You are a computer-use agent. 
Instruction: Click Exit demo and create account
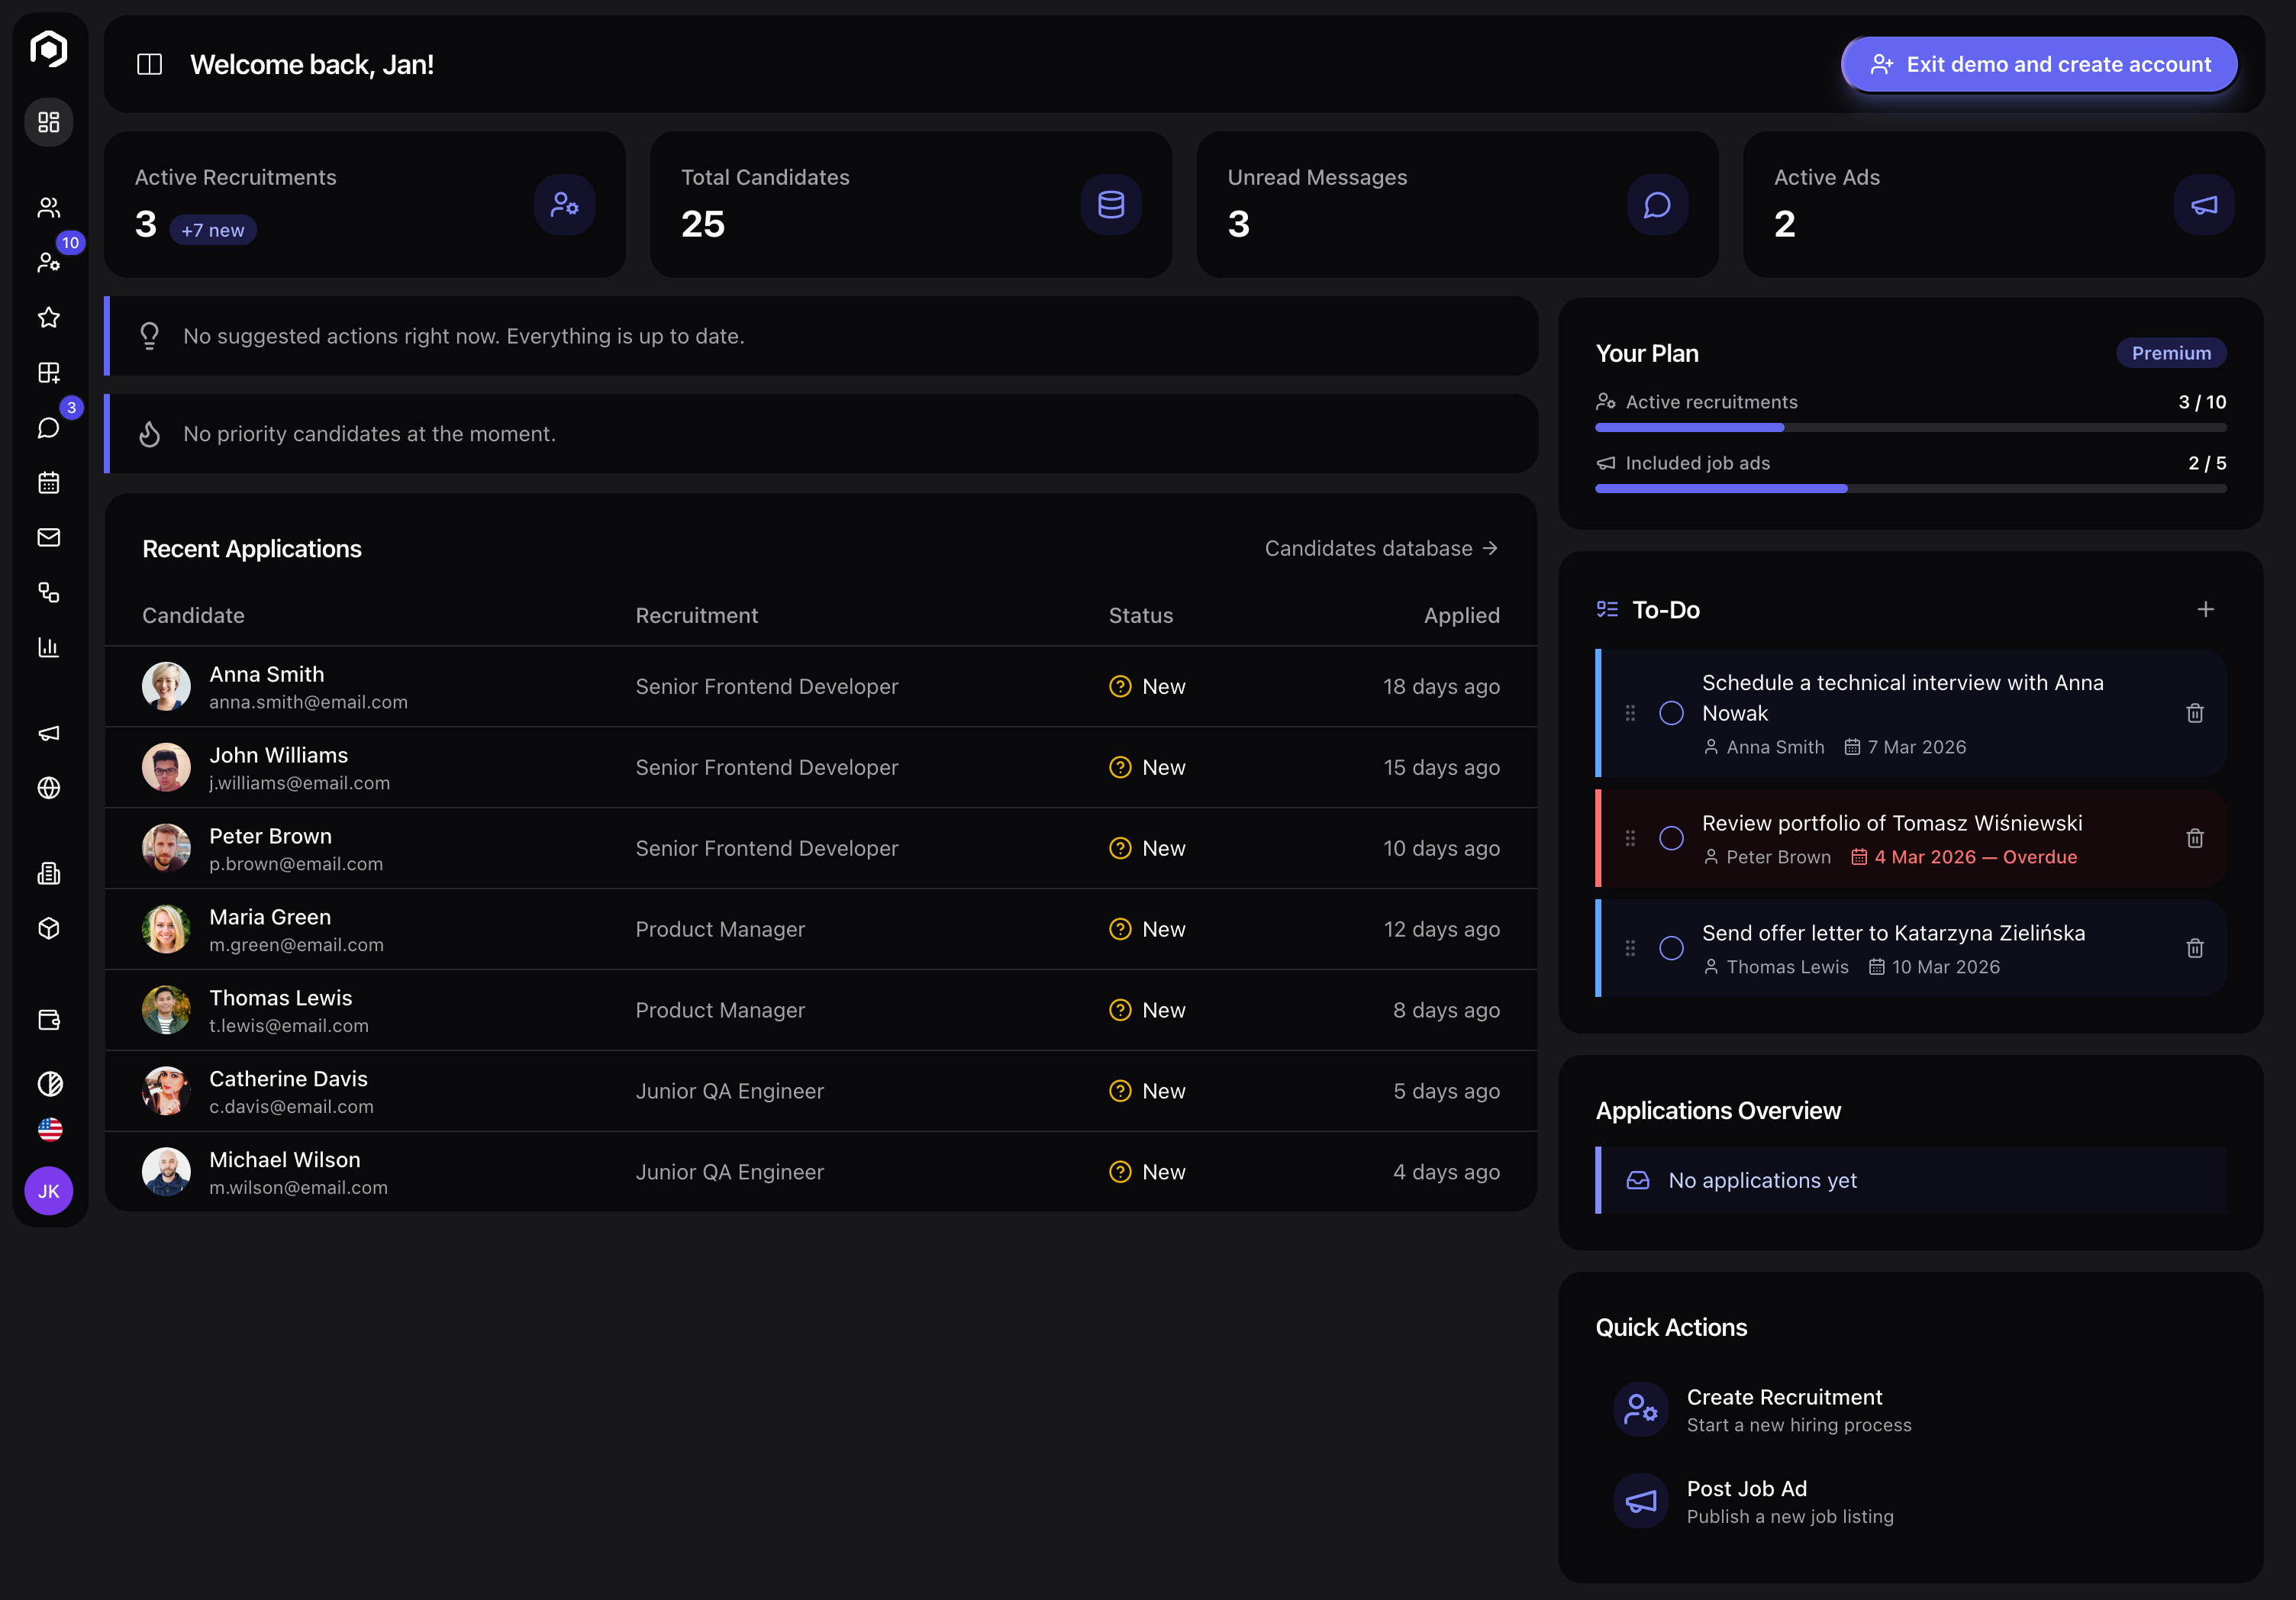[x=2039, y=64]
